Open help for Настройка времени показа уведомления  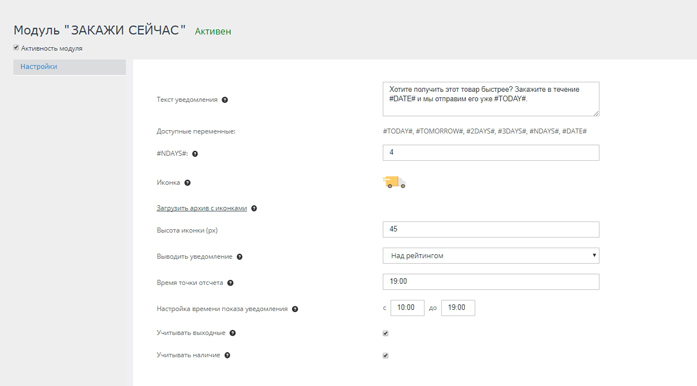point(295,309)
